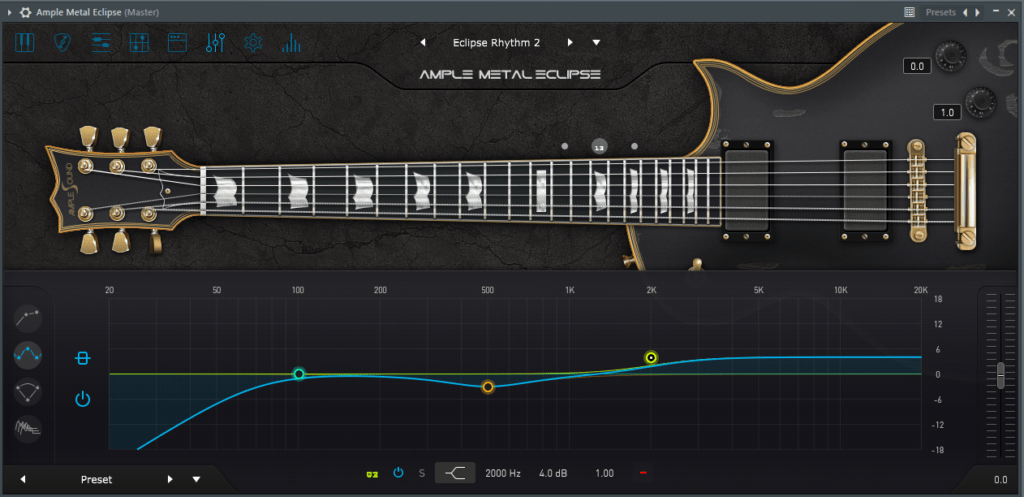Select the EQ curve effect button
1024x497 pixels.
tap(28, 355)
